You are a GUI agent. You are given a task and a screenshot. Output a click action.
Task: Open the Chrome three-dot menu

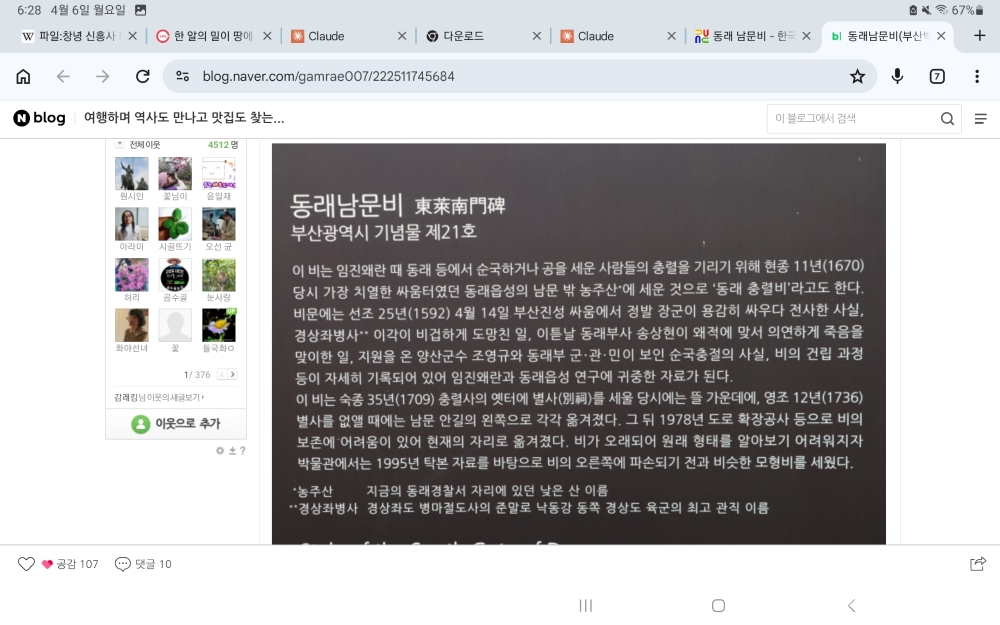pos(977,76)
